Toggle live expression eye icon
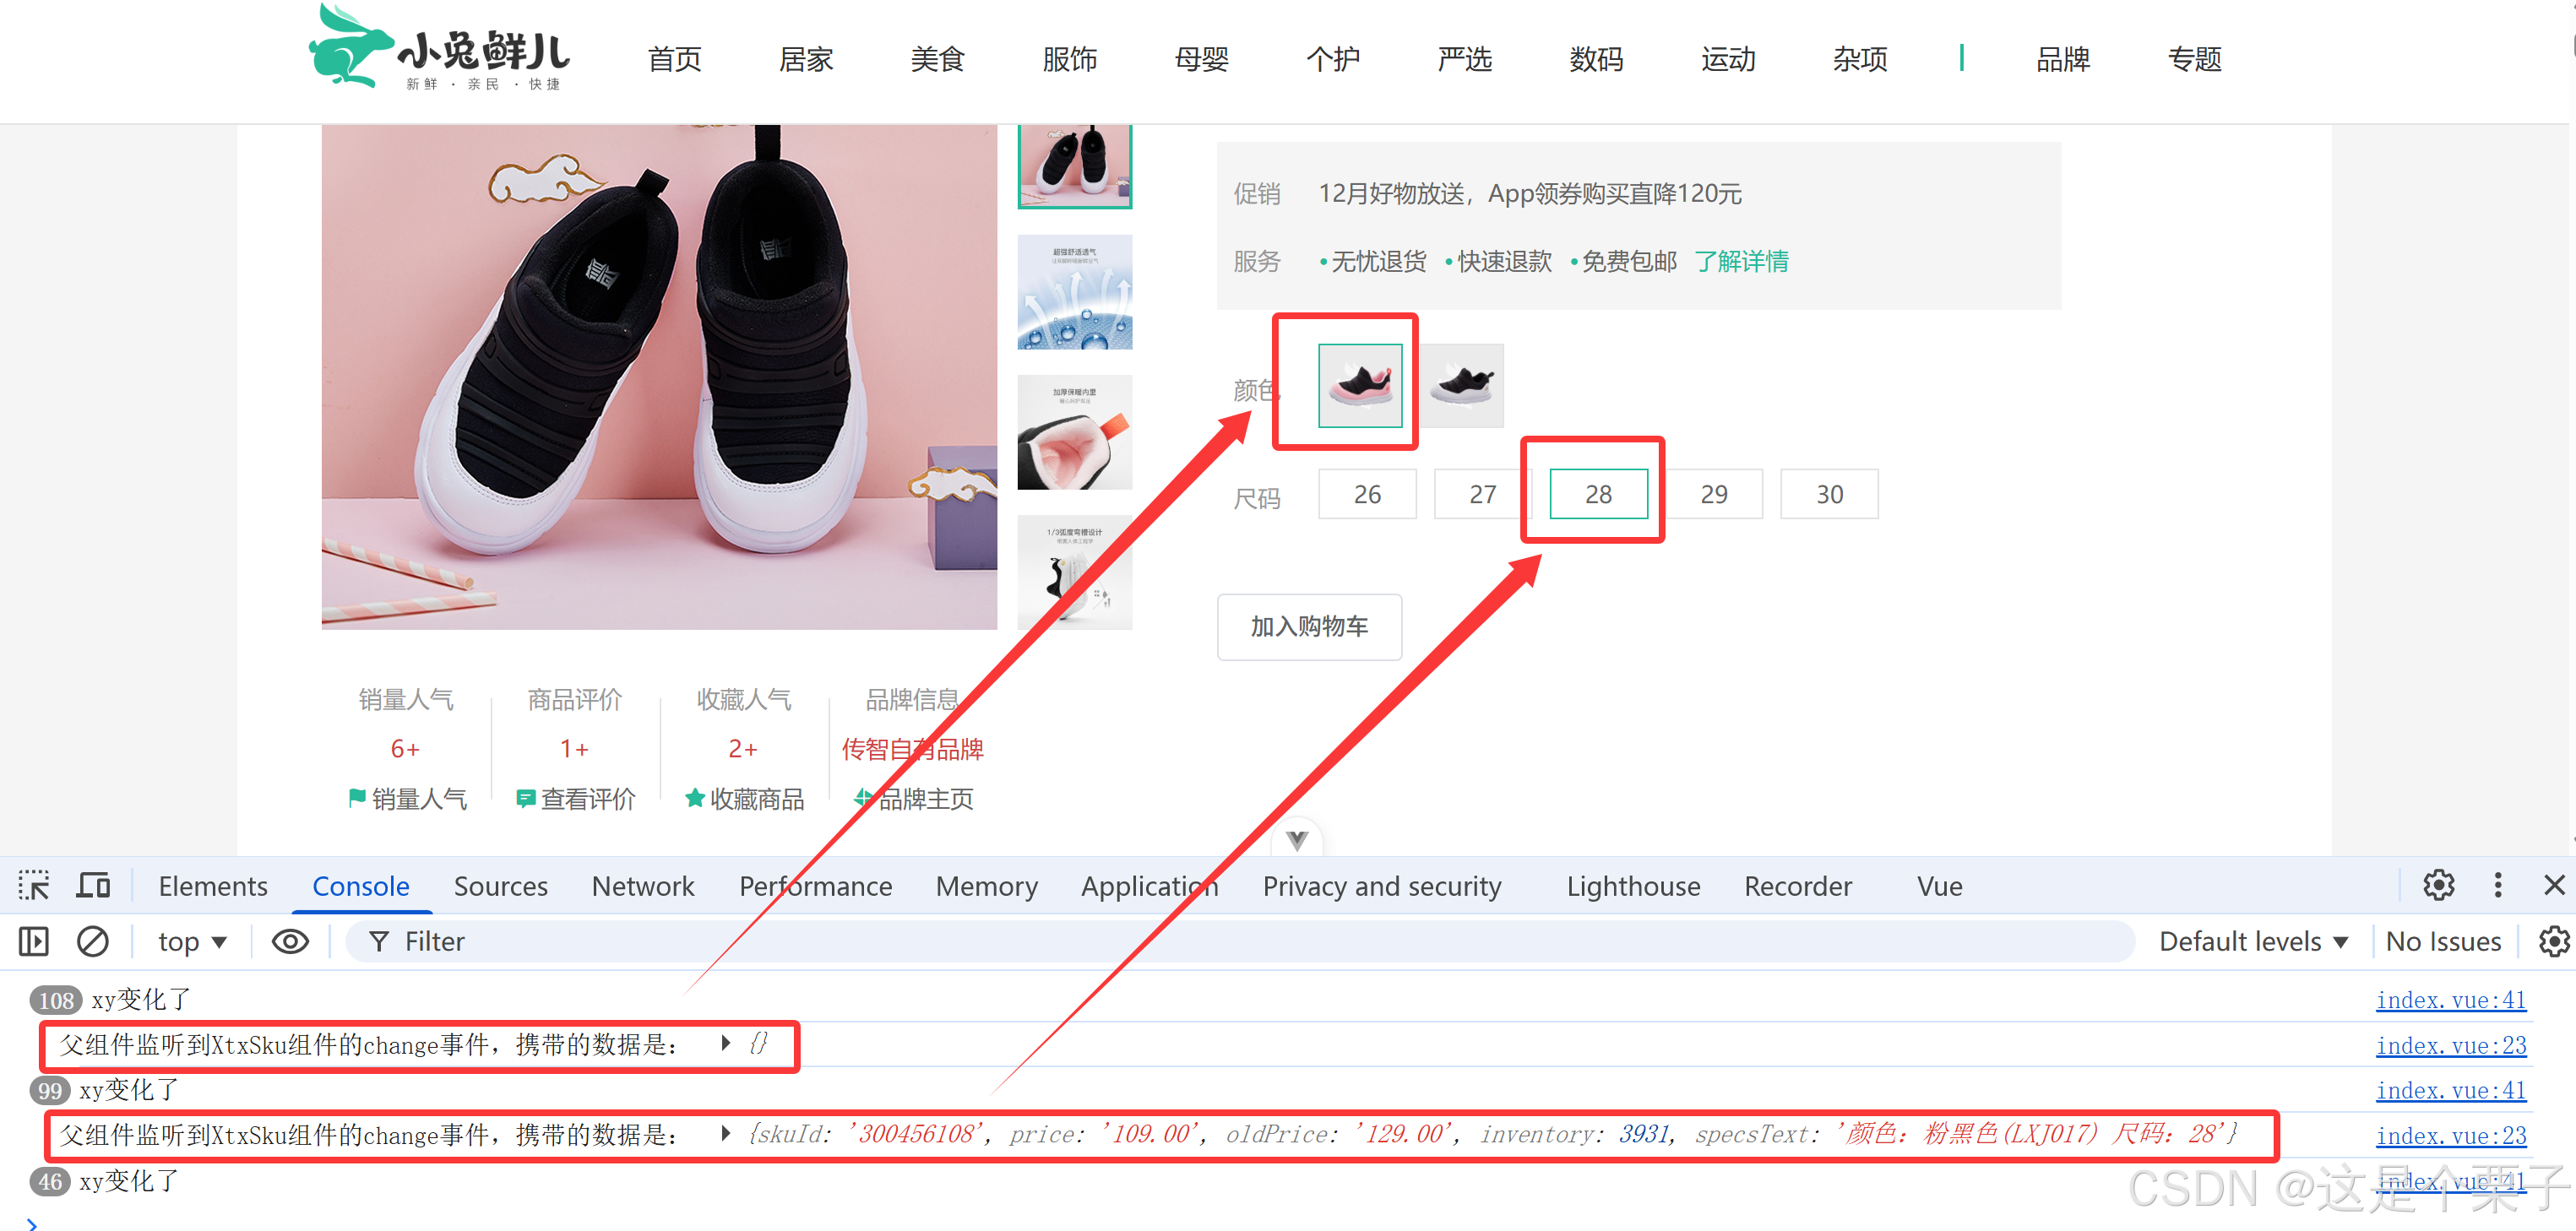 [x=290, y=941]
